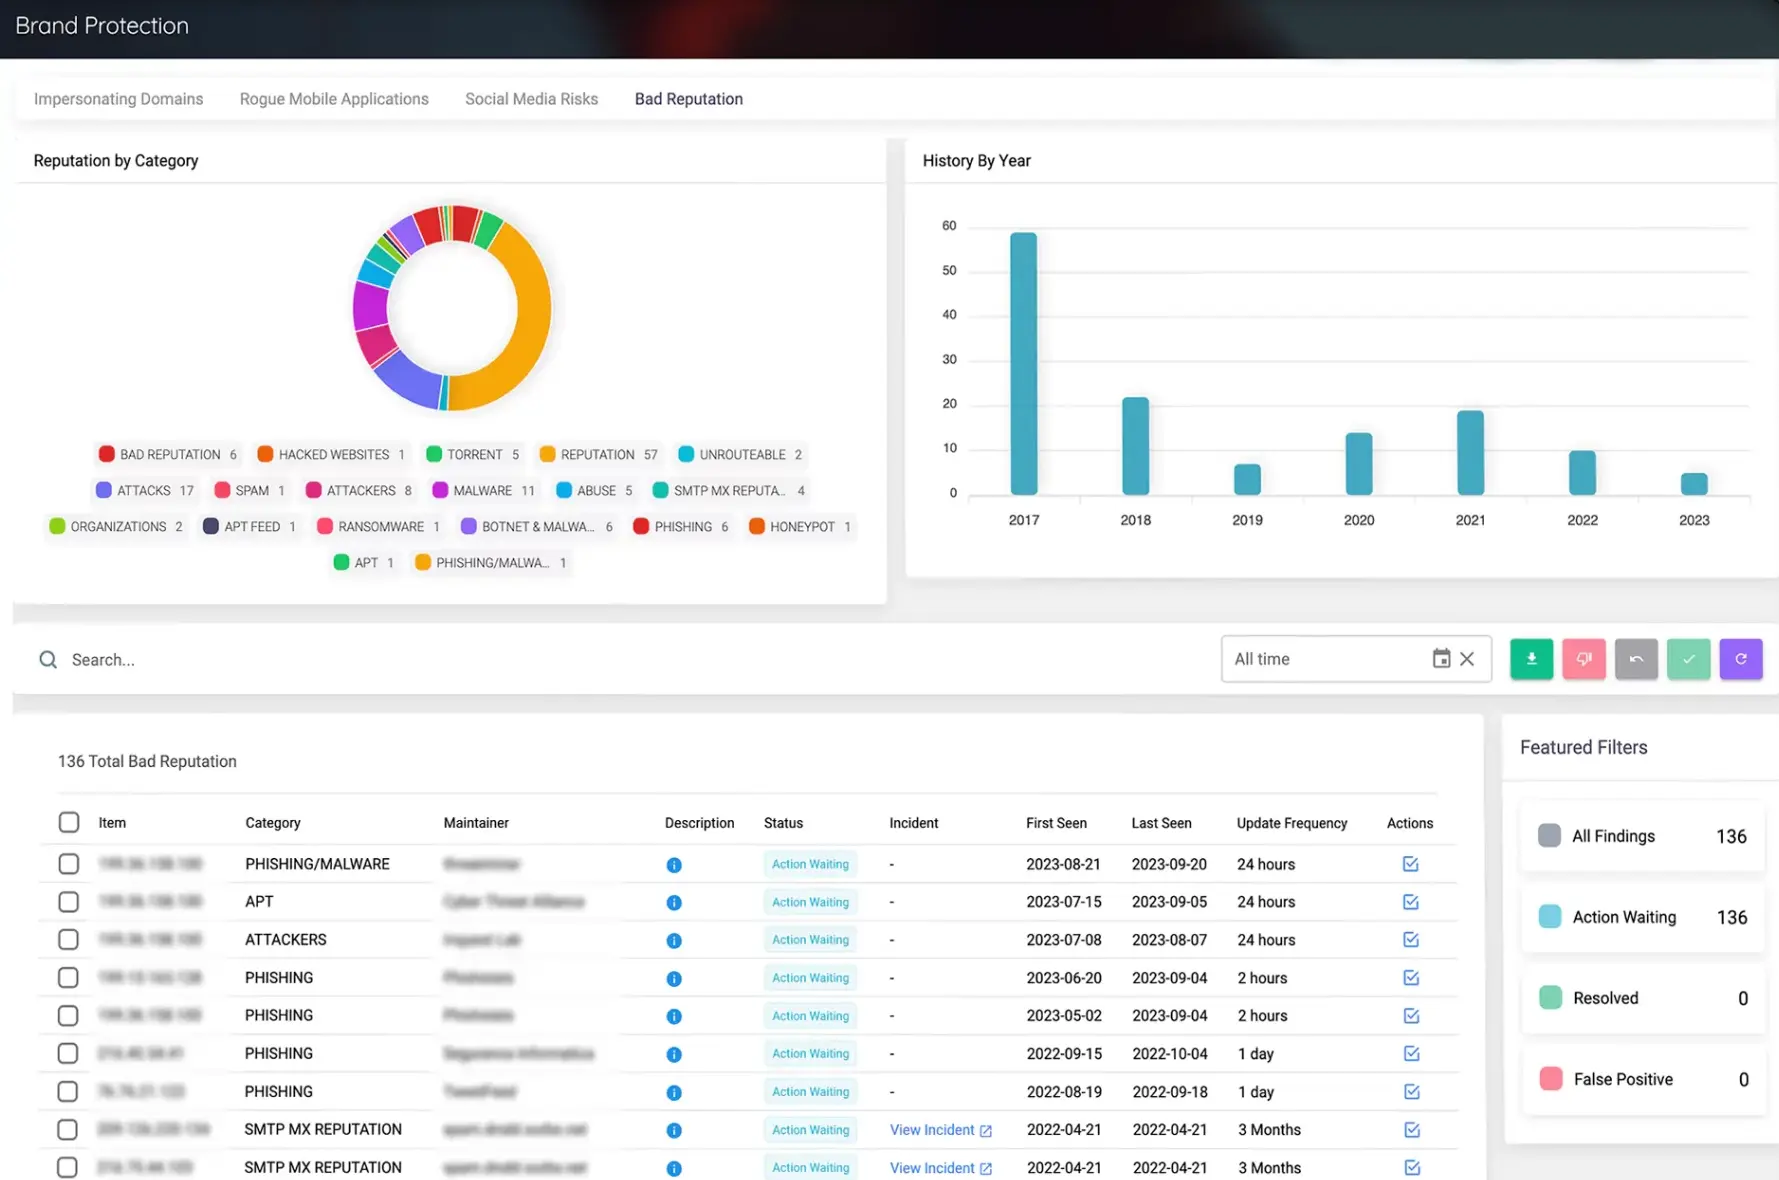Click the green download export button

[1531, 659]
